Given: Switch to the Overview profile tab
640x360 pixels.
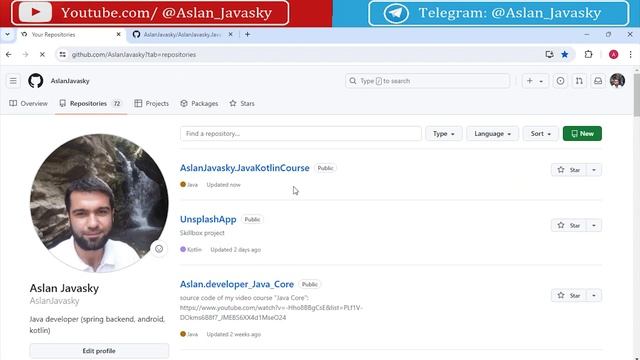Looking at the screenshot, I should coord(29,104).
